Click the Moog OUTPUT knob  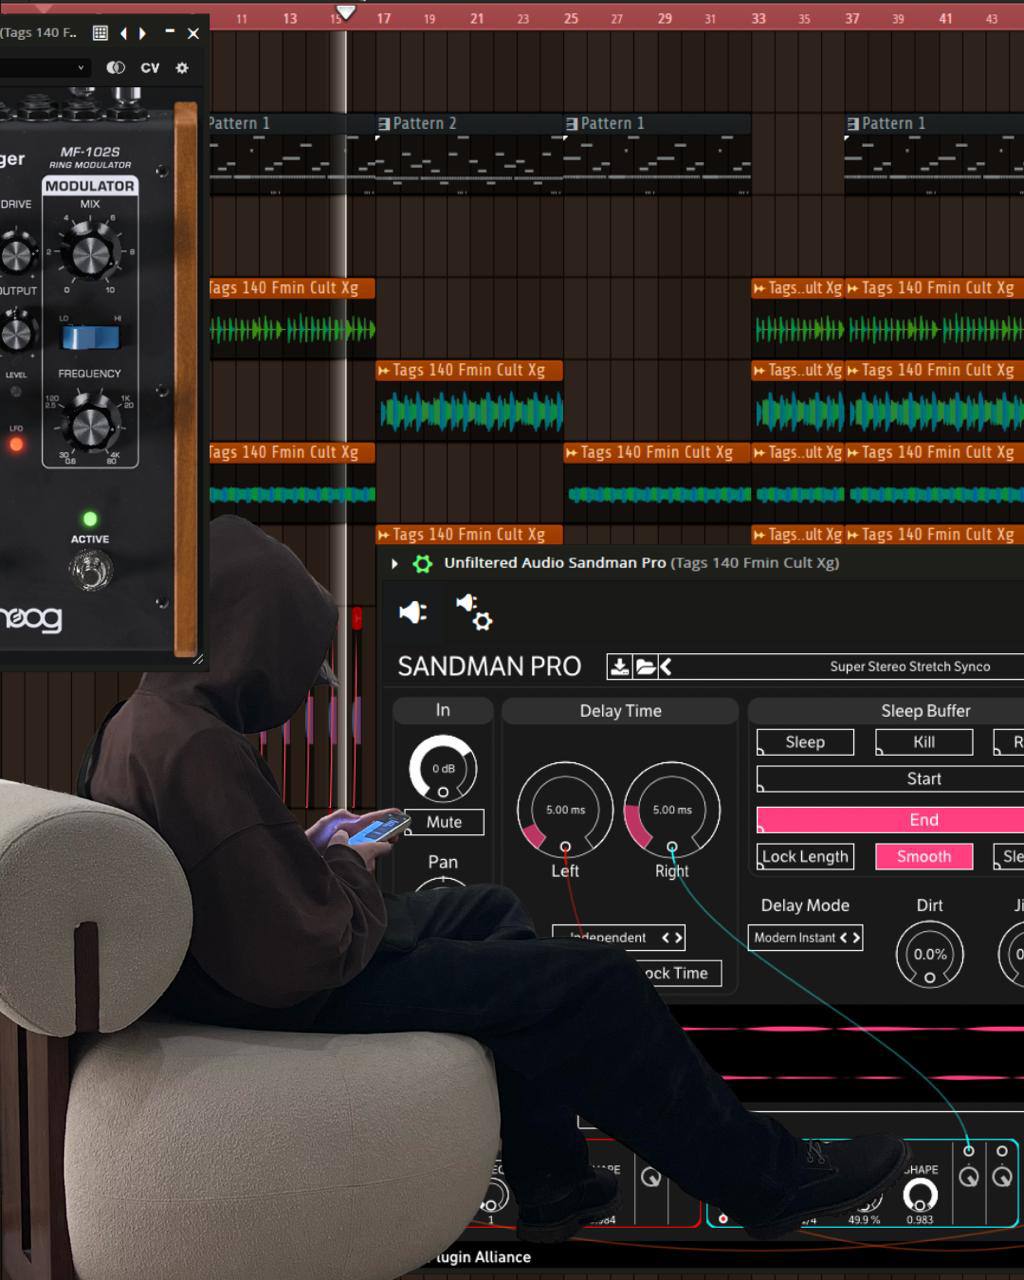[15, 332]
